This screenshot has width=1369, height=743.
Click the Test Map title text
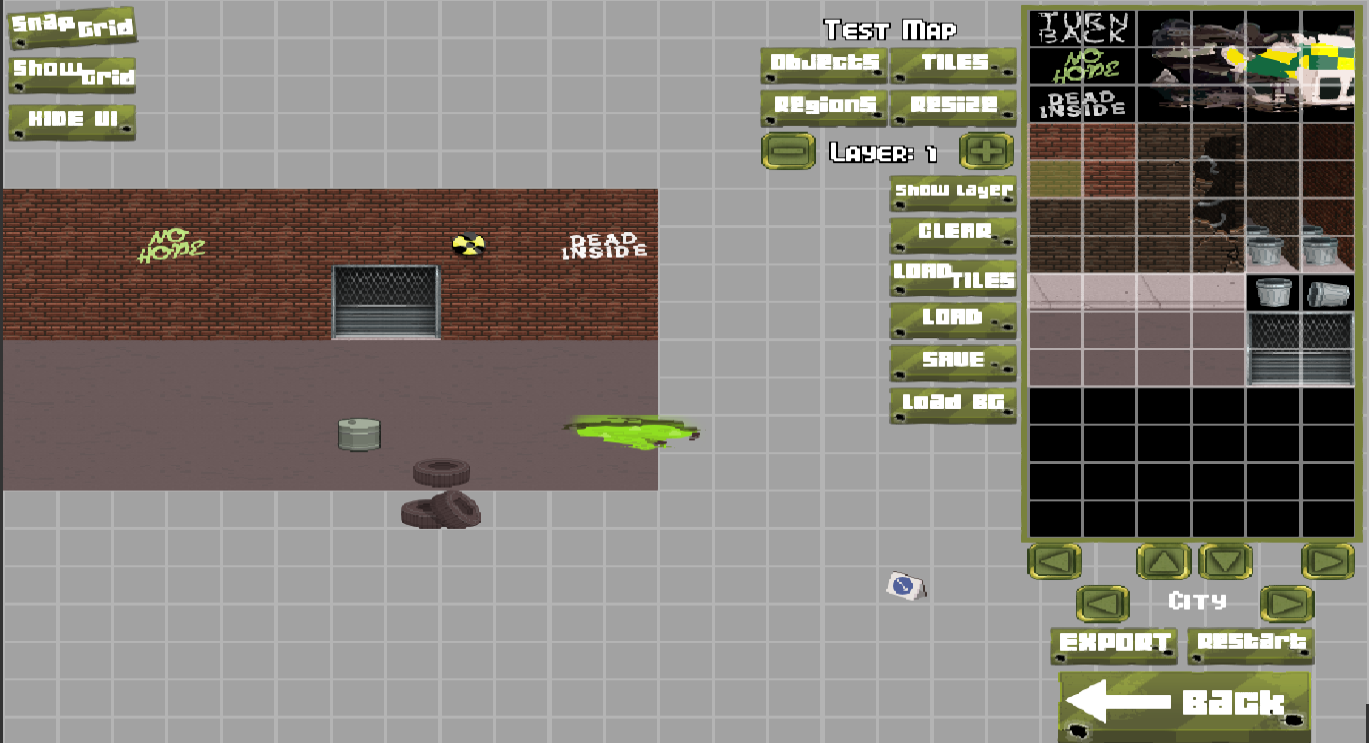click(889, 30)
